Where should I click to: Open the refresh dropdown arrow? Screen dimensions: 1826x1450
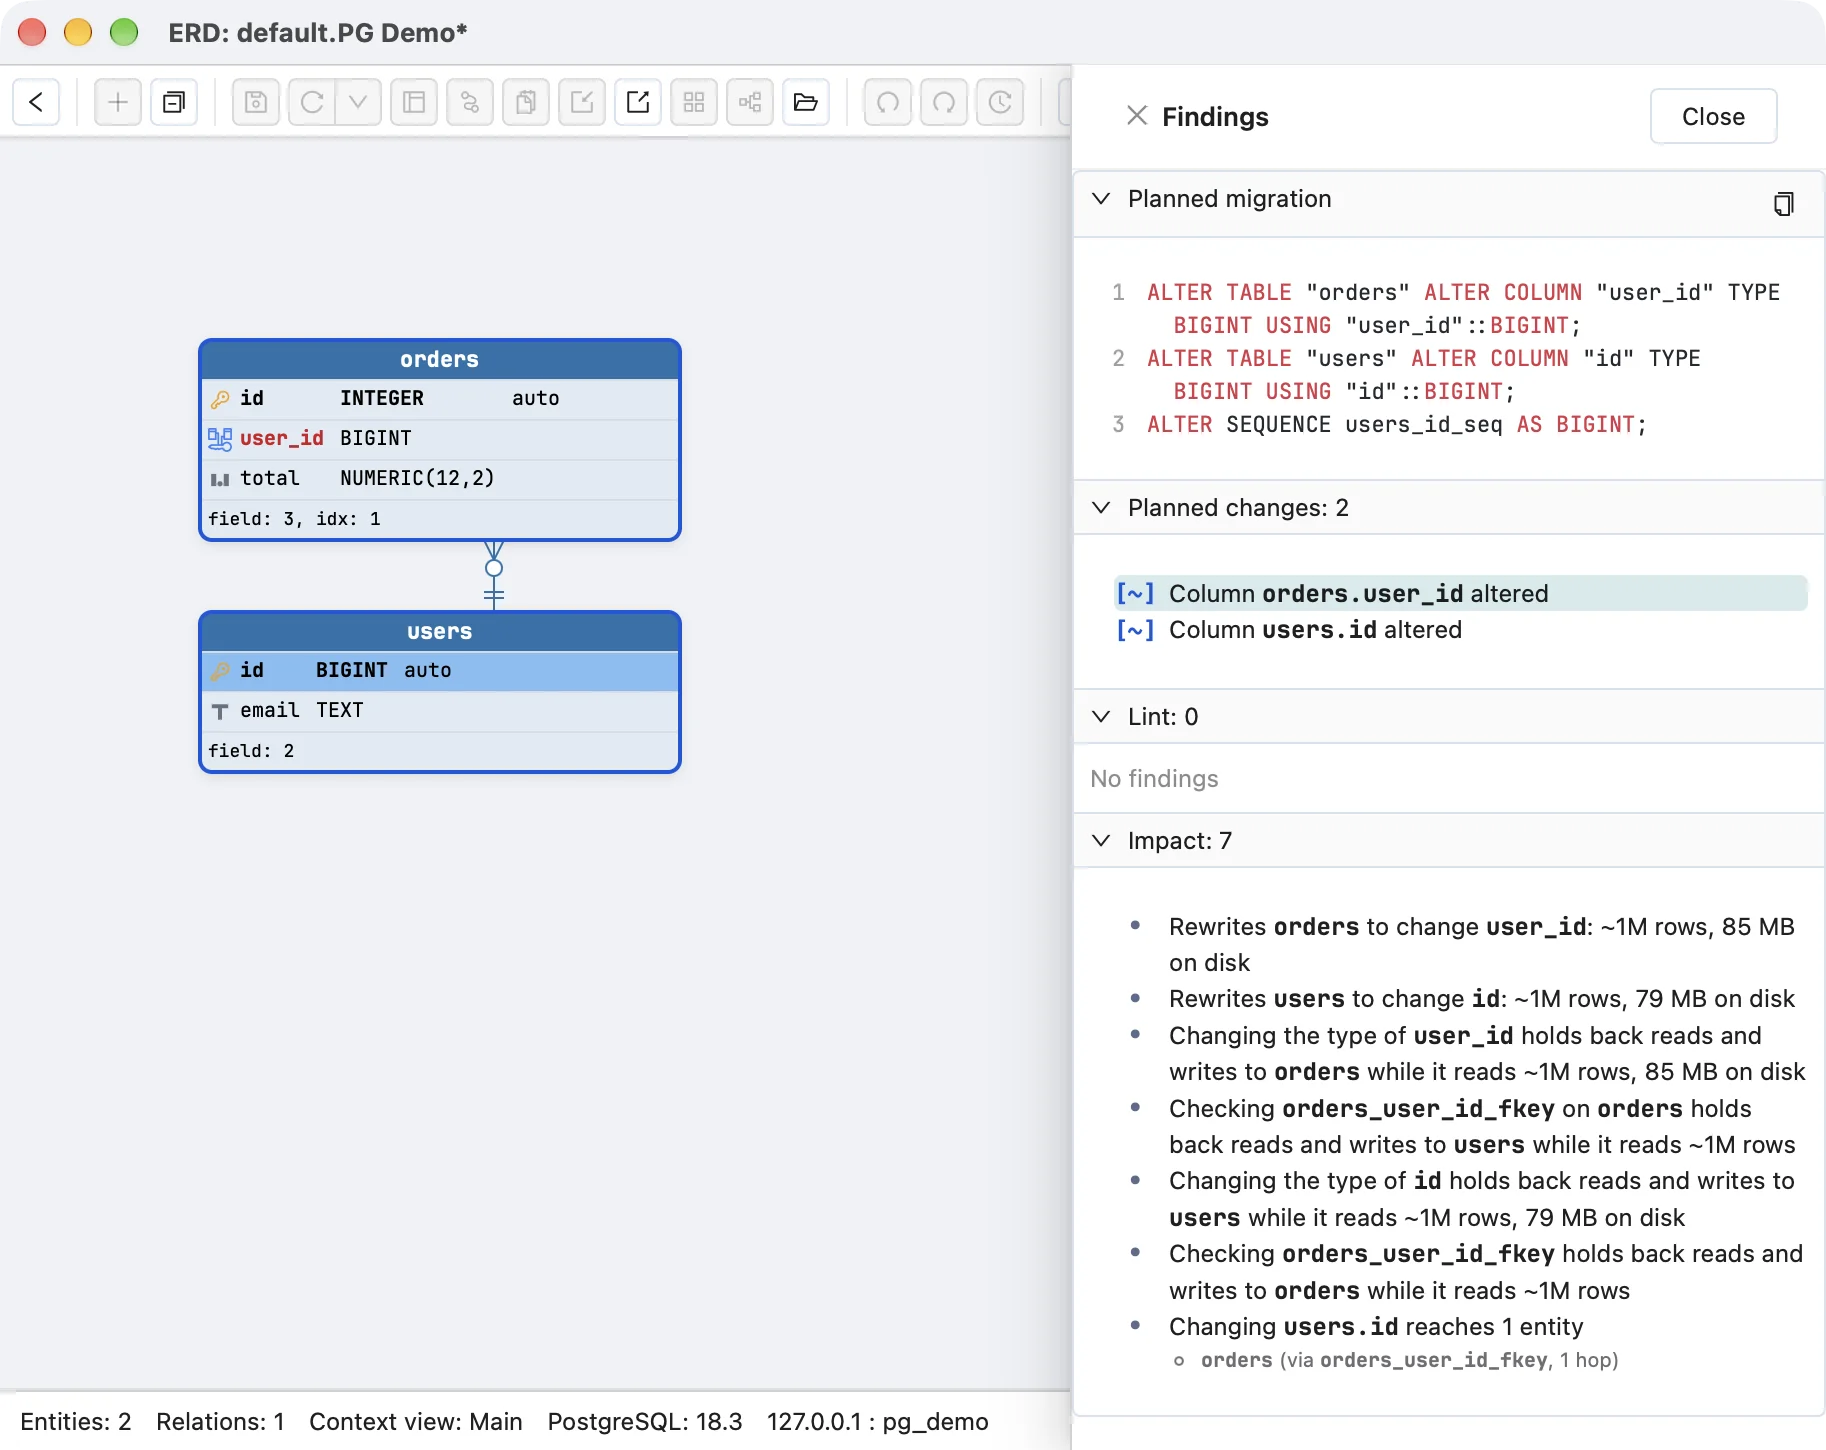[358, 102]
